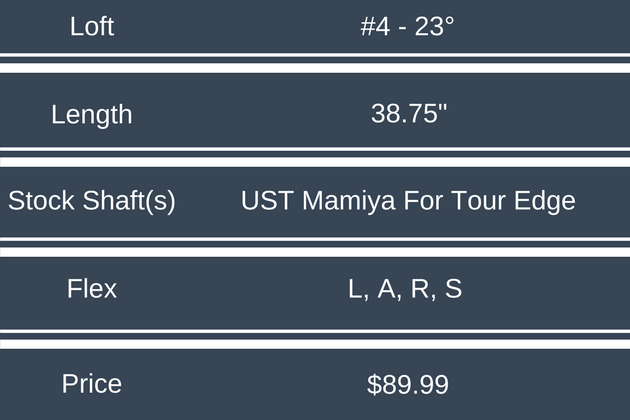Pick the S flex option
630x420 pixels.
tap(453, 289)
